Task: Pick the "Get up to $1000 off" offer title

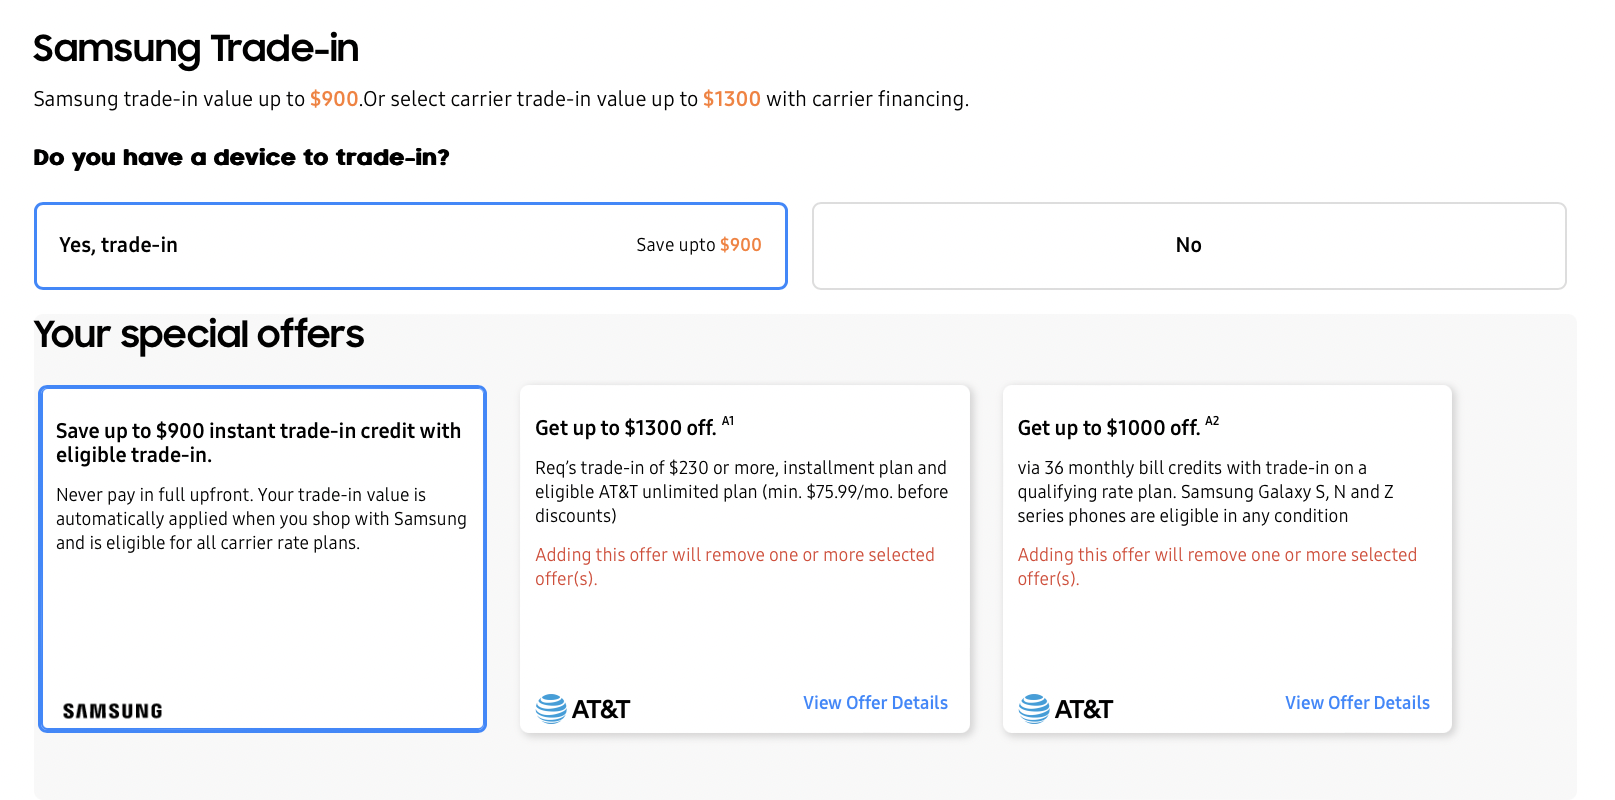Action: (1108, 428)
